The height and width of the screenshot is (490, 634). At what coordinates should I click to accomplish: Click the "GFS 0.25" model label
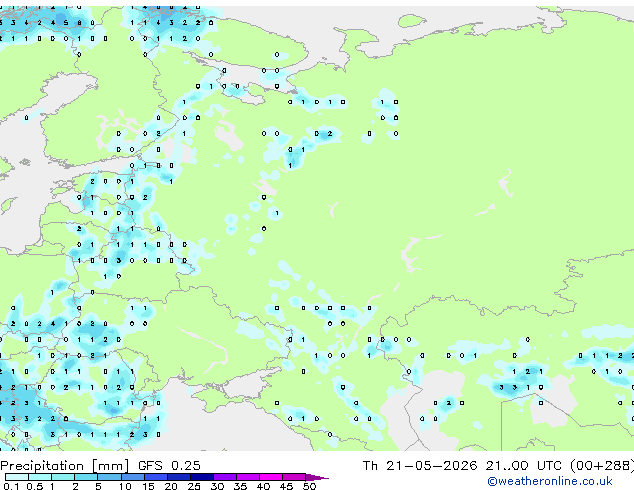coord(169,466)
